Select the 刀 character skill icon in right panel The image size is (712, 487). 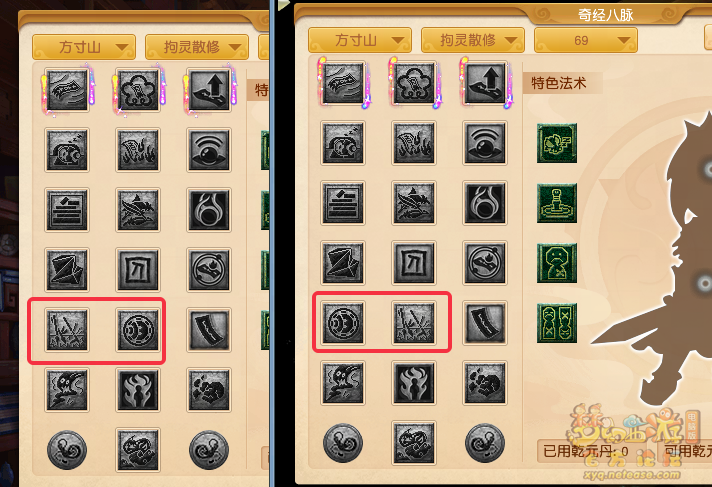point(414,263)
